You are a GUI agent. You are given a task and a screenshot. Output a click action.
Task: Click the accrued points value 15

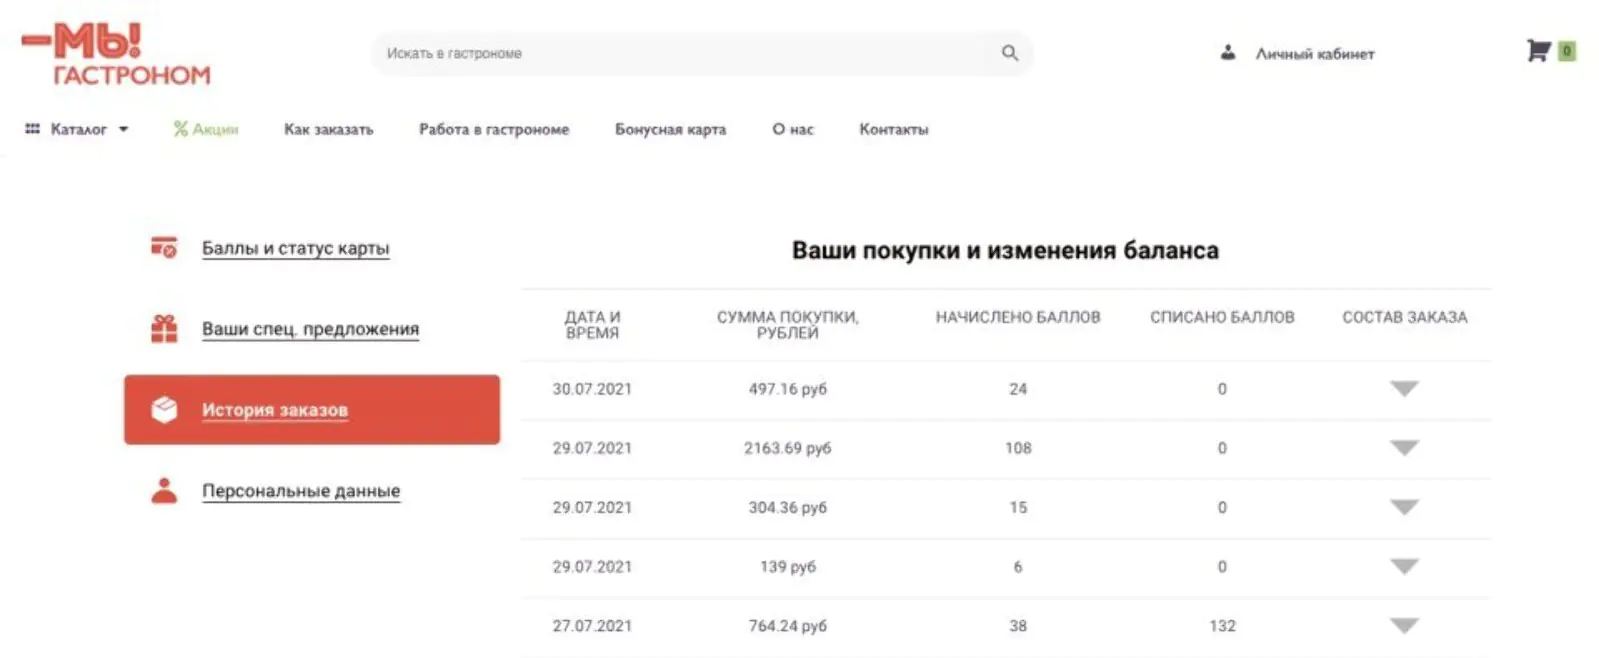pos(1018,507)
